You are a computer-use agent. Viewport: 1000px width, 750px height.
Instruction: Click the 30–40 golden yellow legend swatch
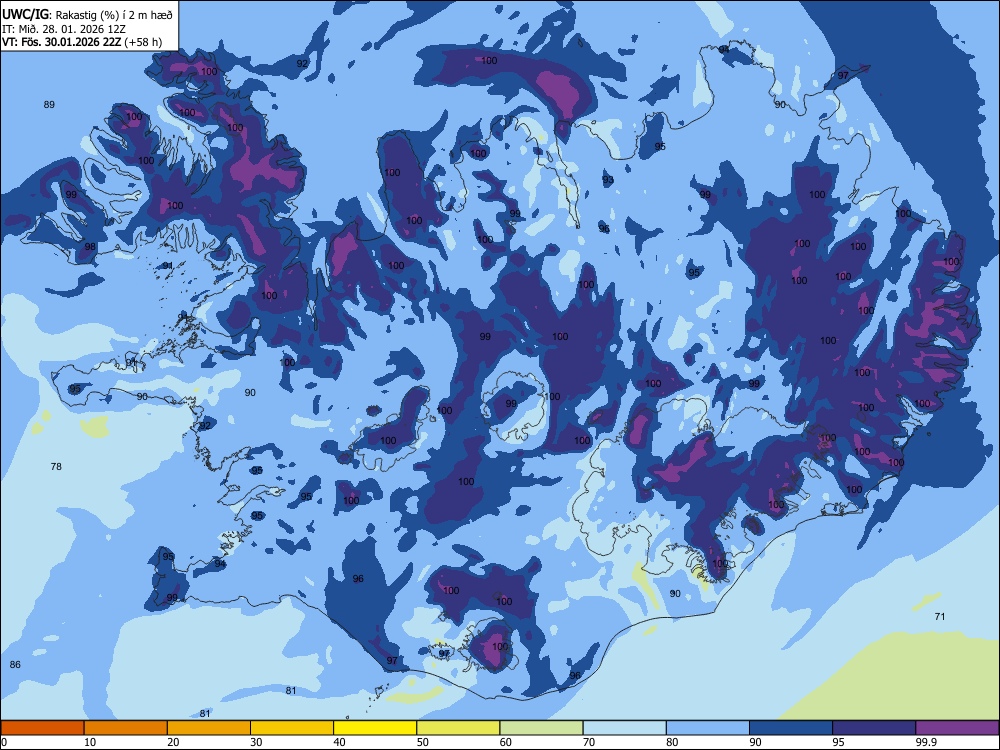[292, 728]
